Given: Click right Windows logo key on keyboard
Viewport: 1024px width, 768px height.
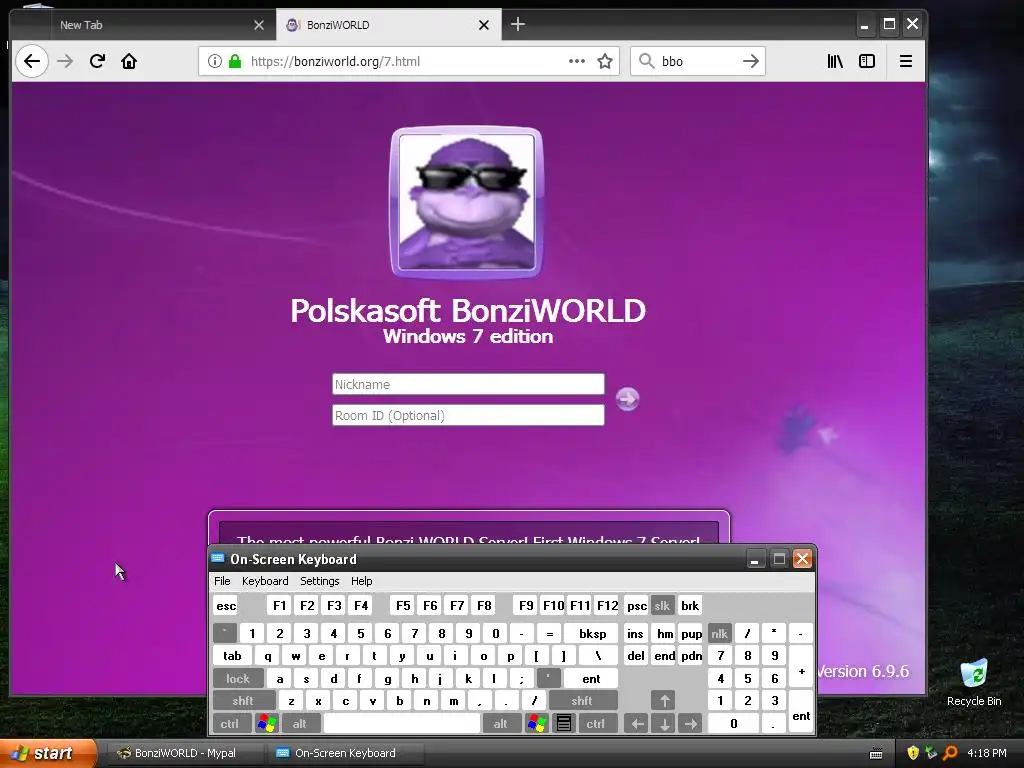Looking at the screenshot, I should [x=537, y=724].
